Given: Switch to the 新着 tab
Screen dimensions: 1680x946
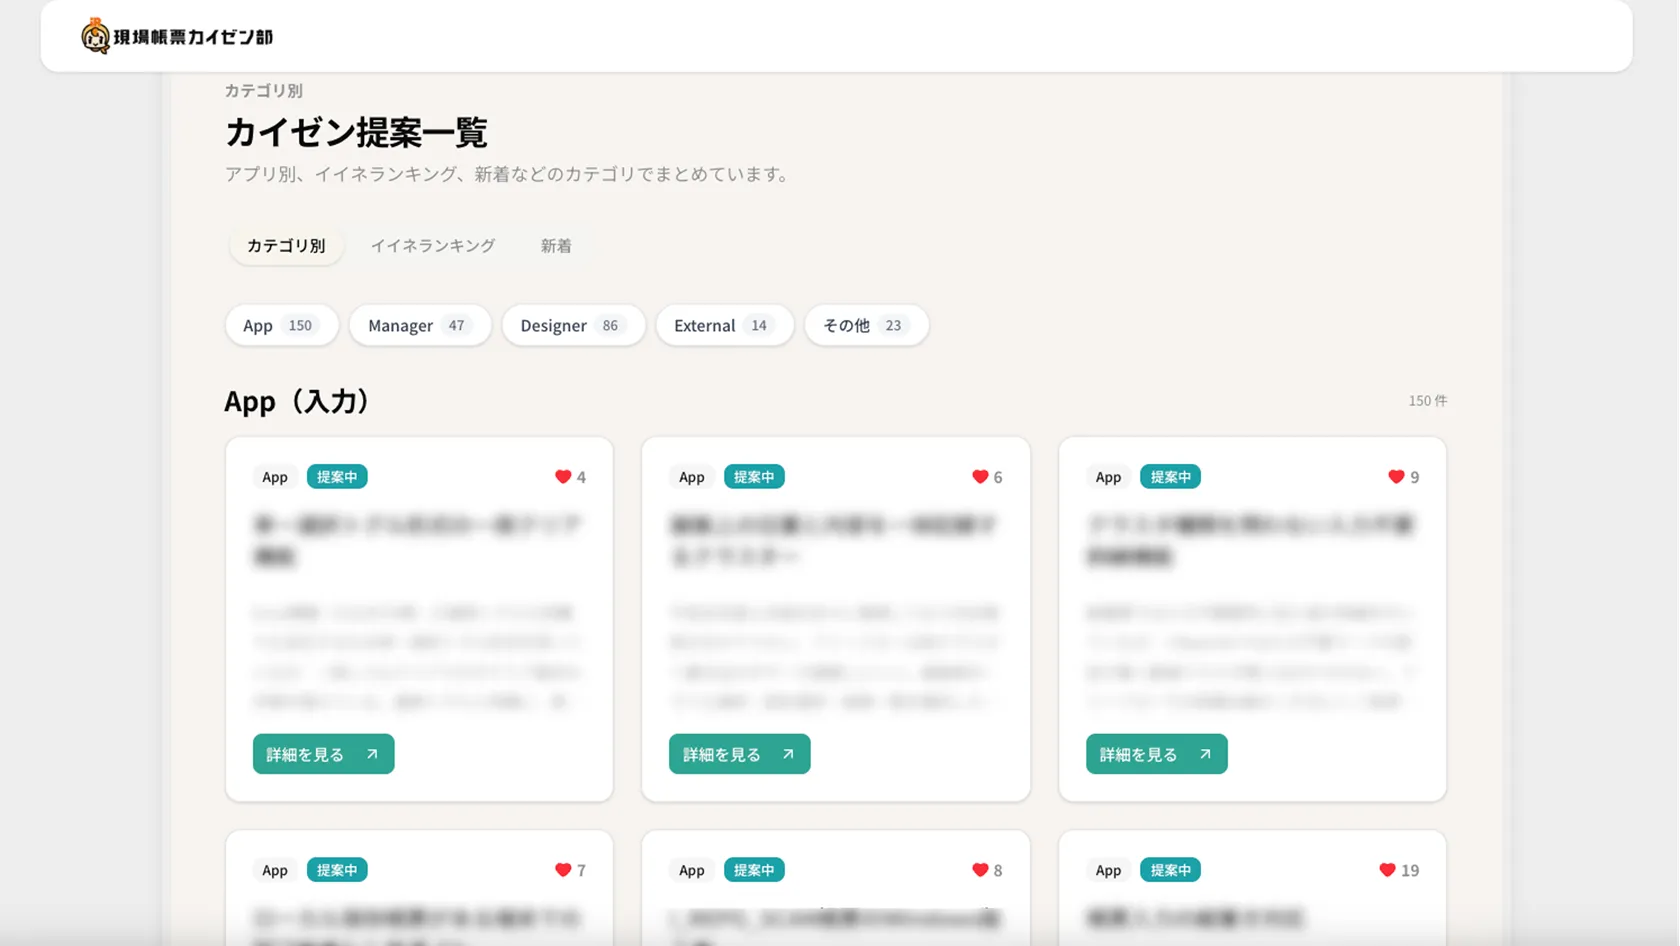Looking at the screenshot, I should point(556,245).
